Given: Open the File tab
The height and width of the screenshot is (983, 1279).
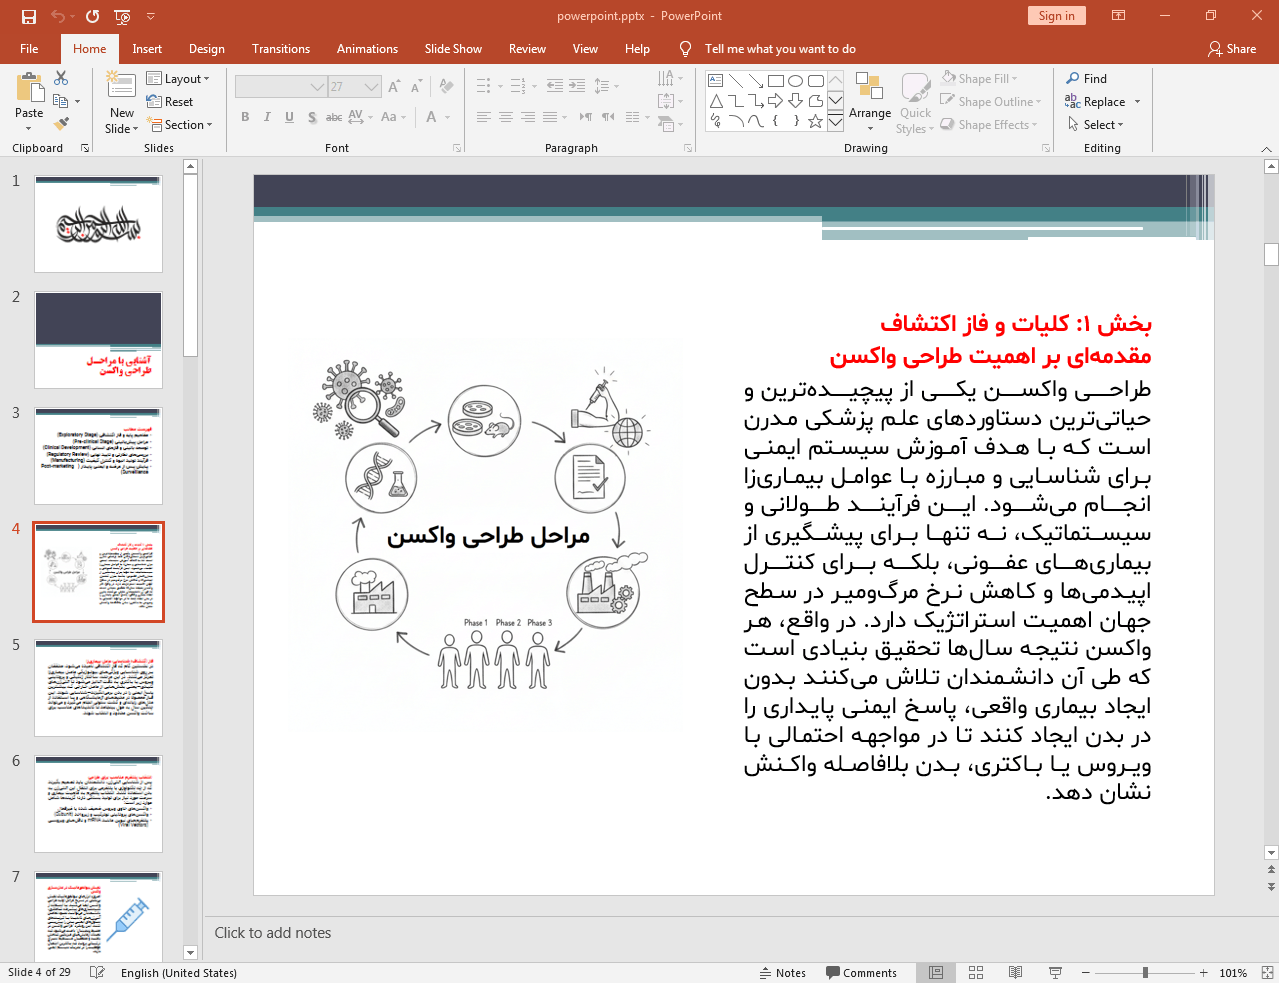Looking at the screenshot, I should [29, 48].
